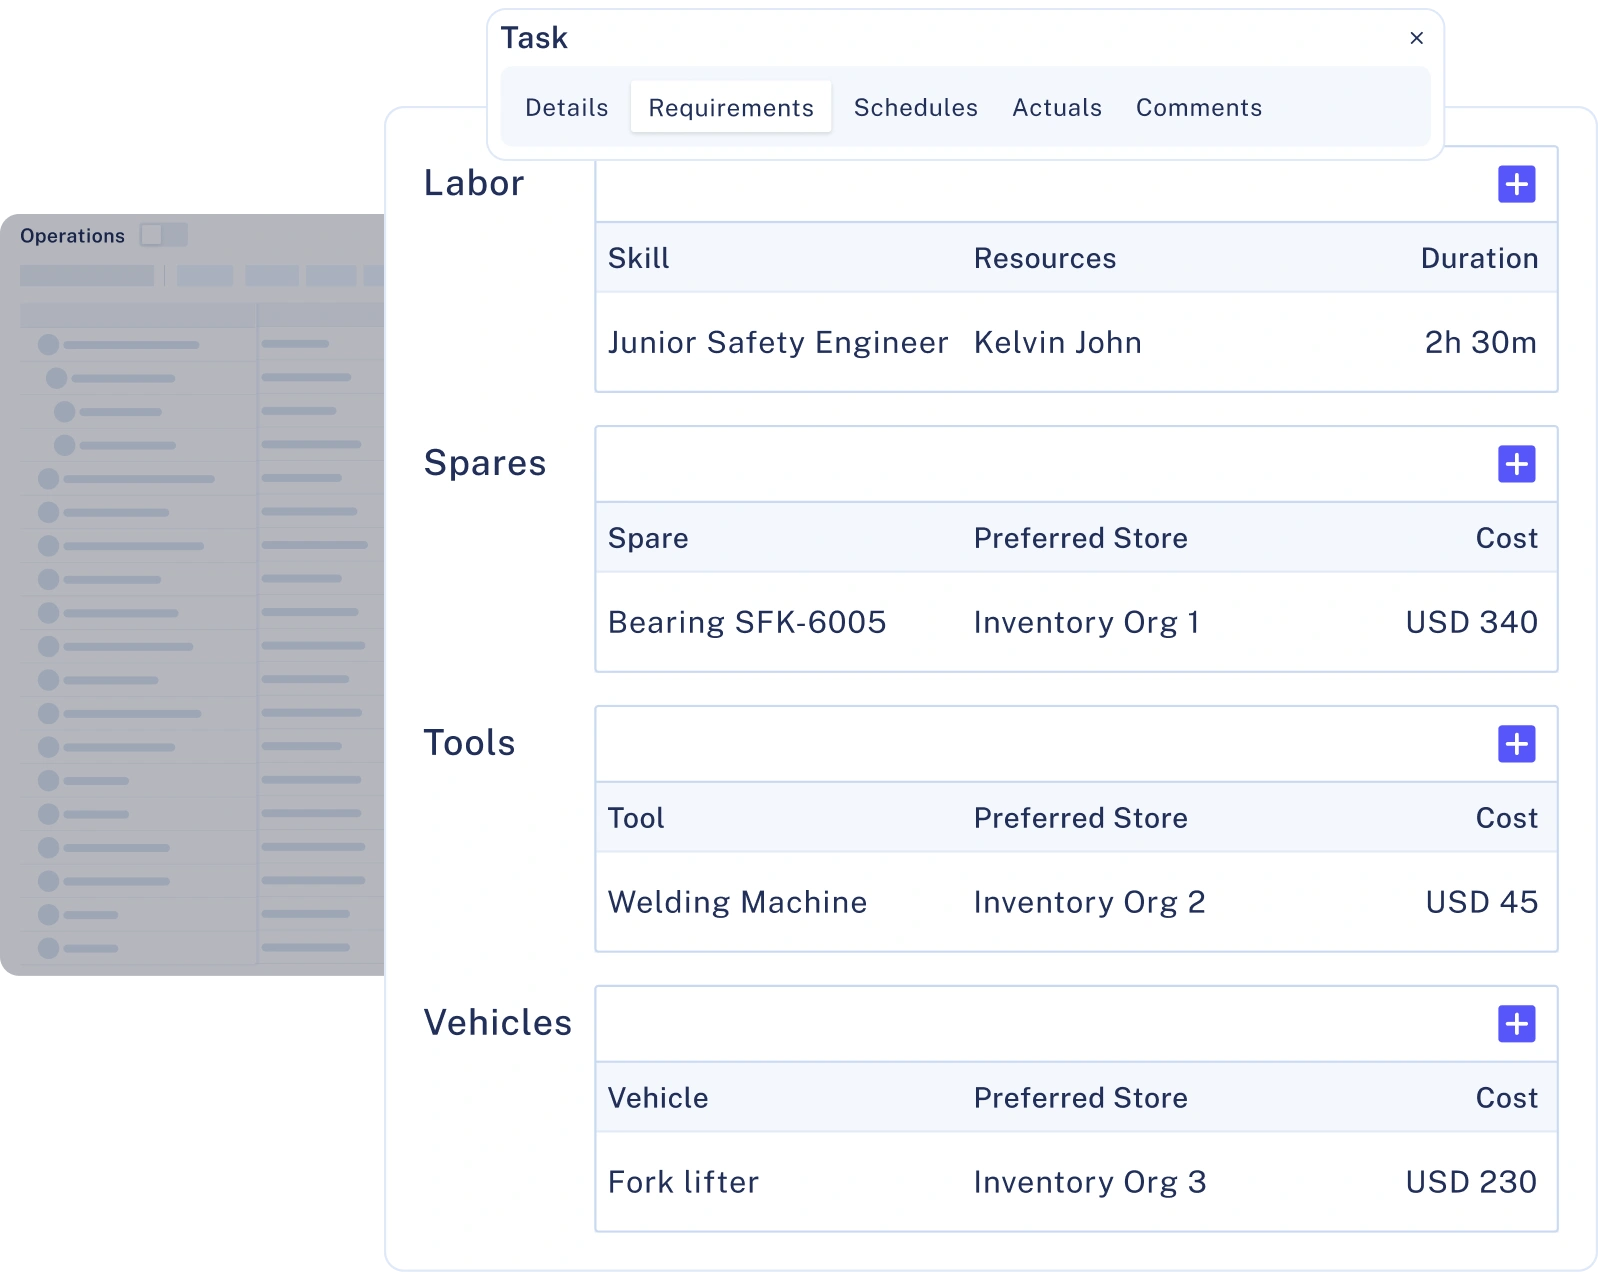Click Inventory Org 1 preferred store
Image resolution: width=1598 pixels, height=1272 pixels.
coord(1086,622)
